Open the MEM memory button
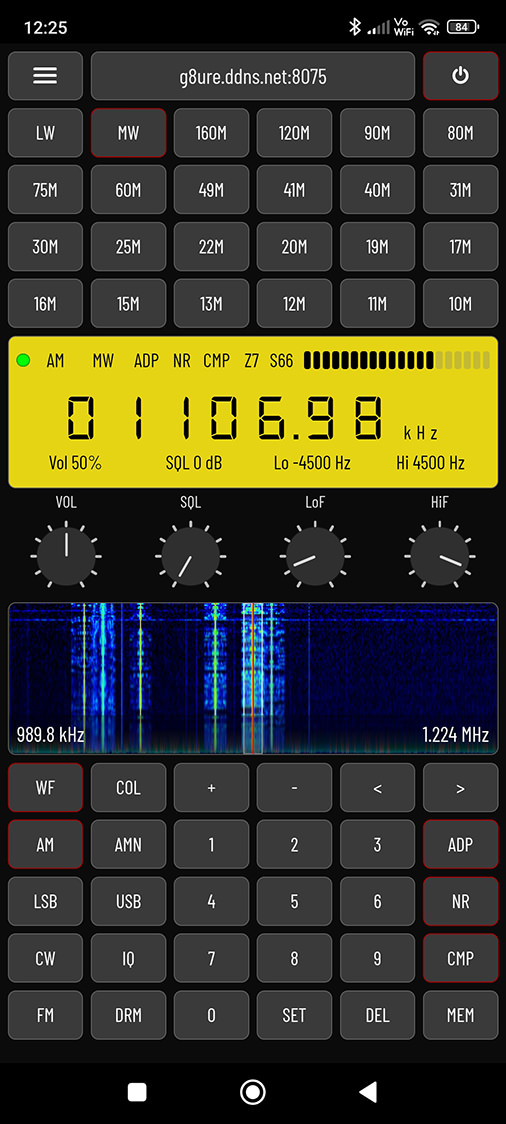Viewport: 506px width, 1124px height. pyautogui.click(x=460, y=1015)
